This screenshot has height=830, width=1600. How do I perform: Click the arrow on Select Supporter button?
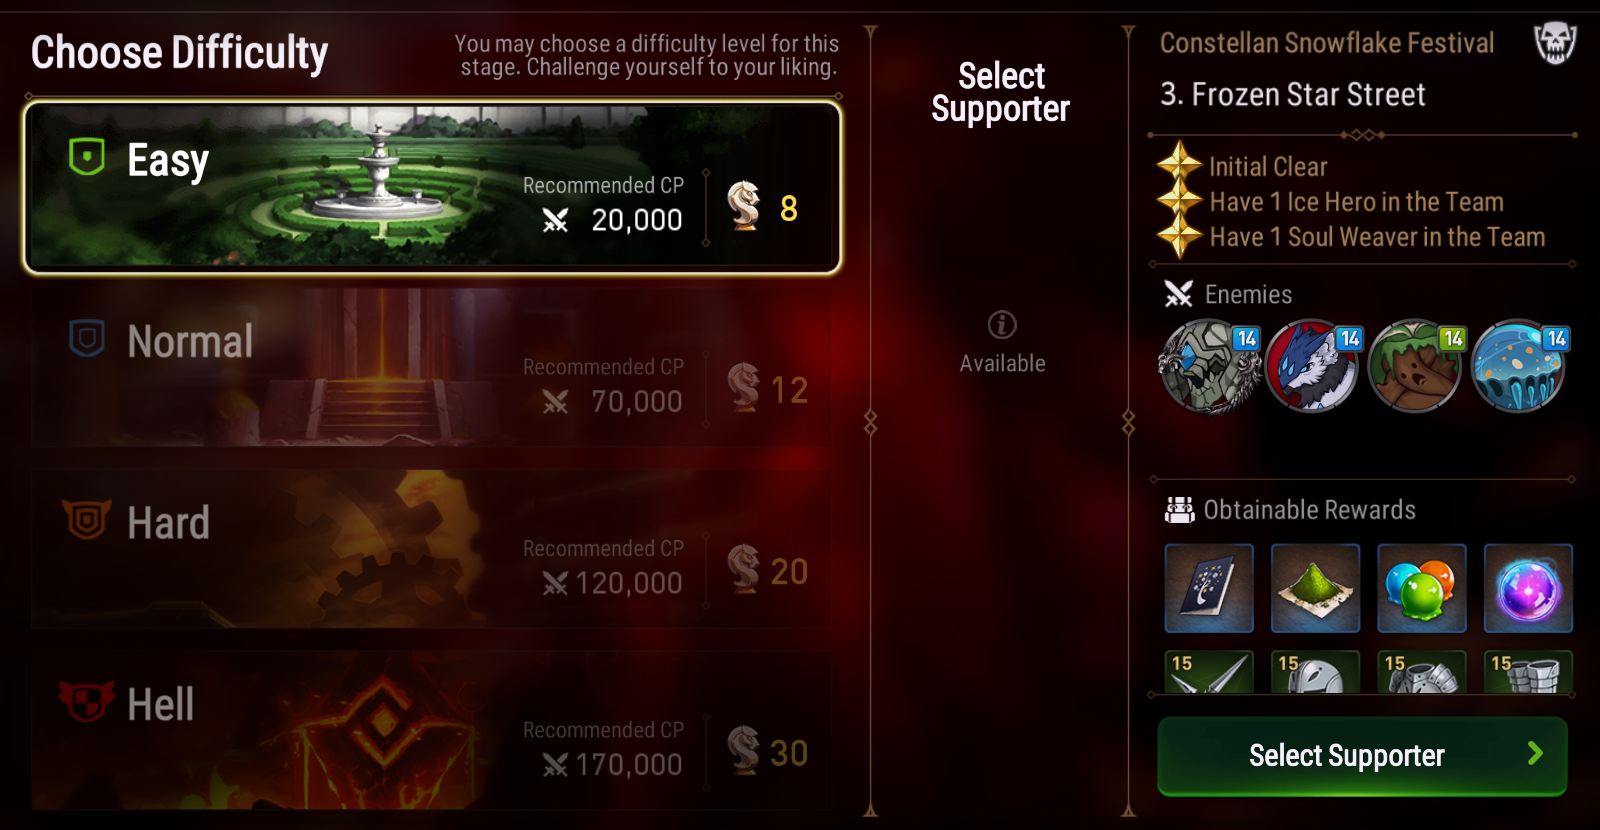click(1535, 754)
